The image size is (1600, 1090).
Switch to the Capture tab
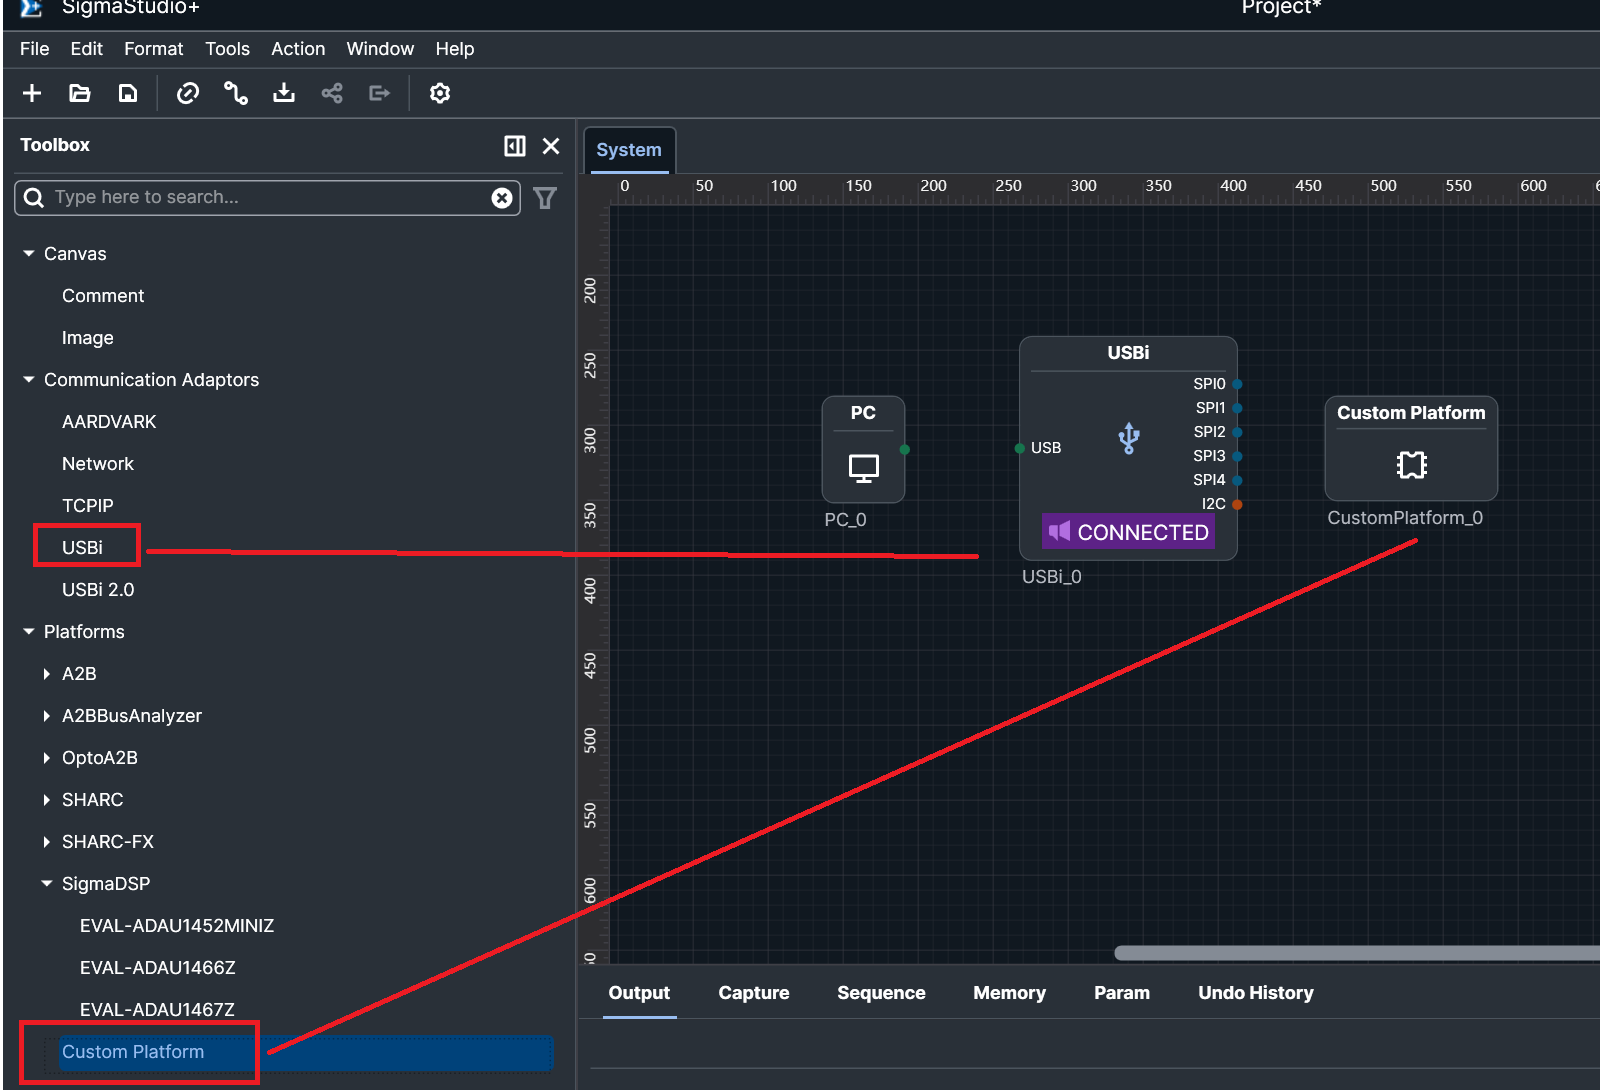click(754, 993)
